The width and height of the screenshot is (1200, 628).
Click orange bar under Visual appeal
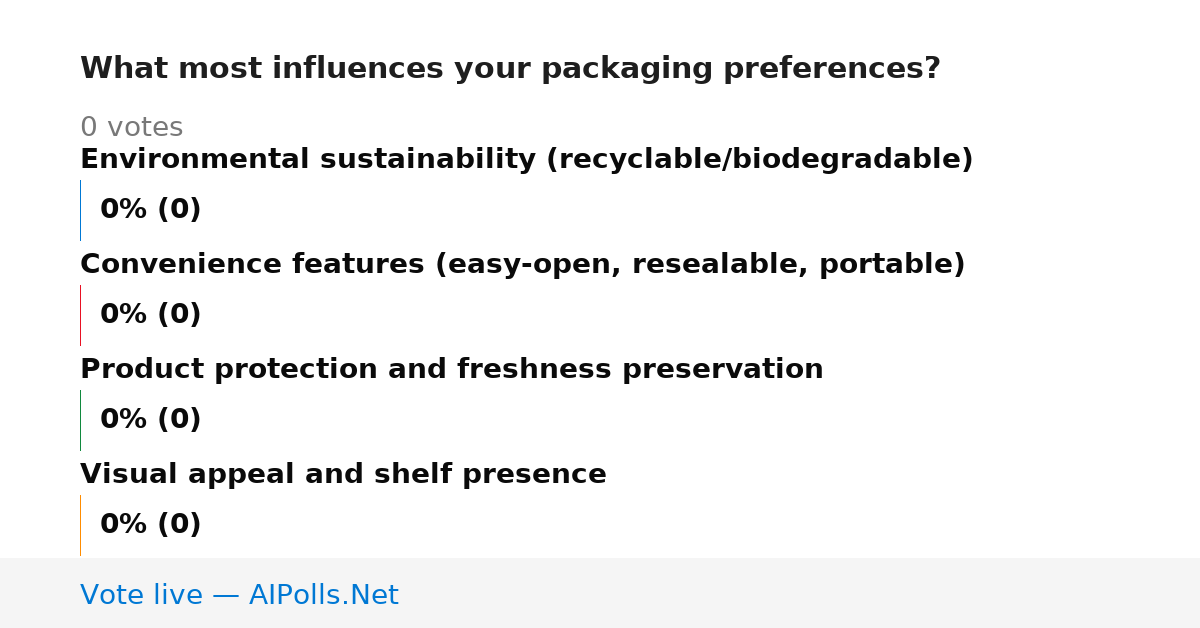click(x=80, y=525)
